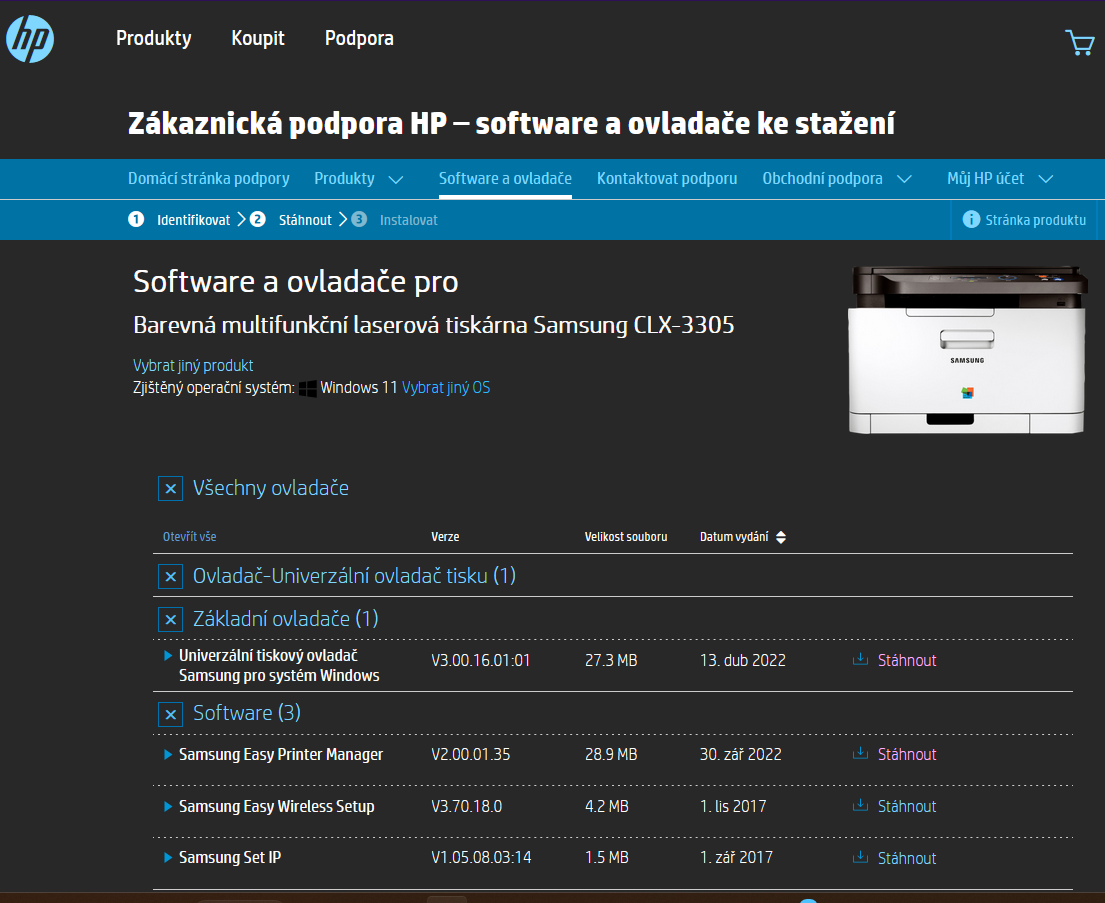Select the Kontaktovat podporu tab

(667, 179)
